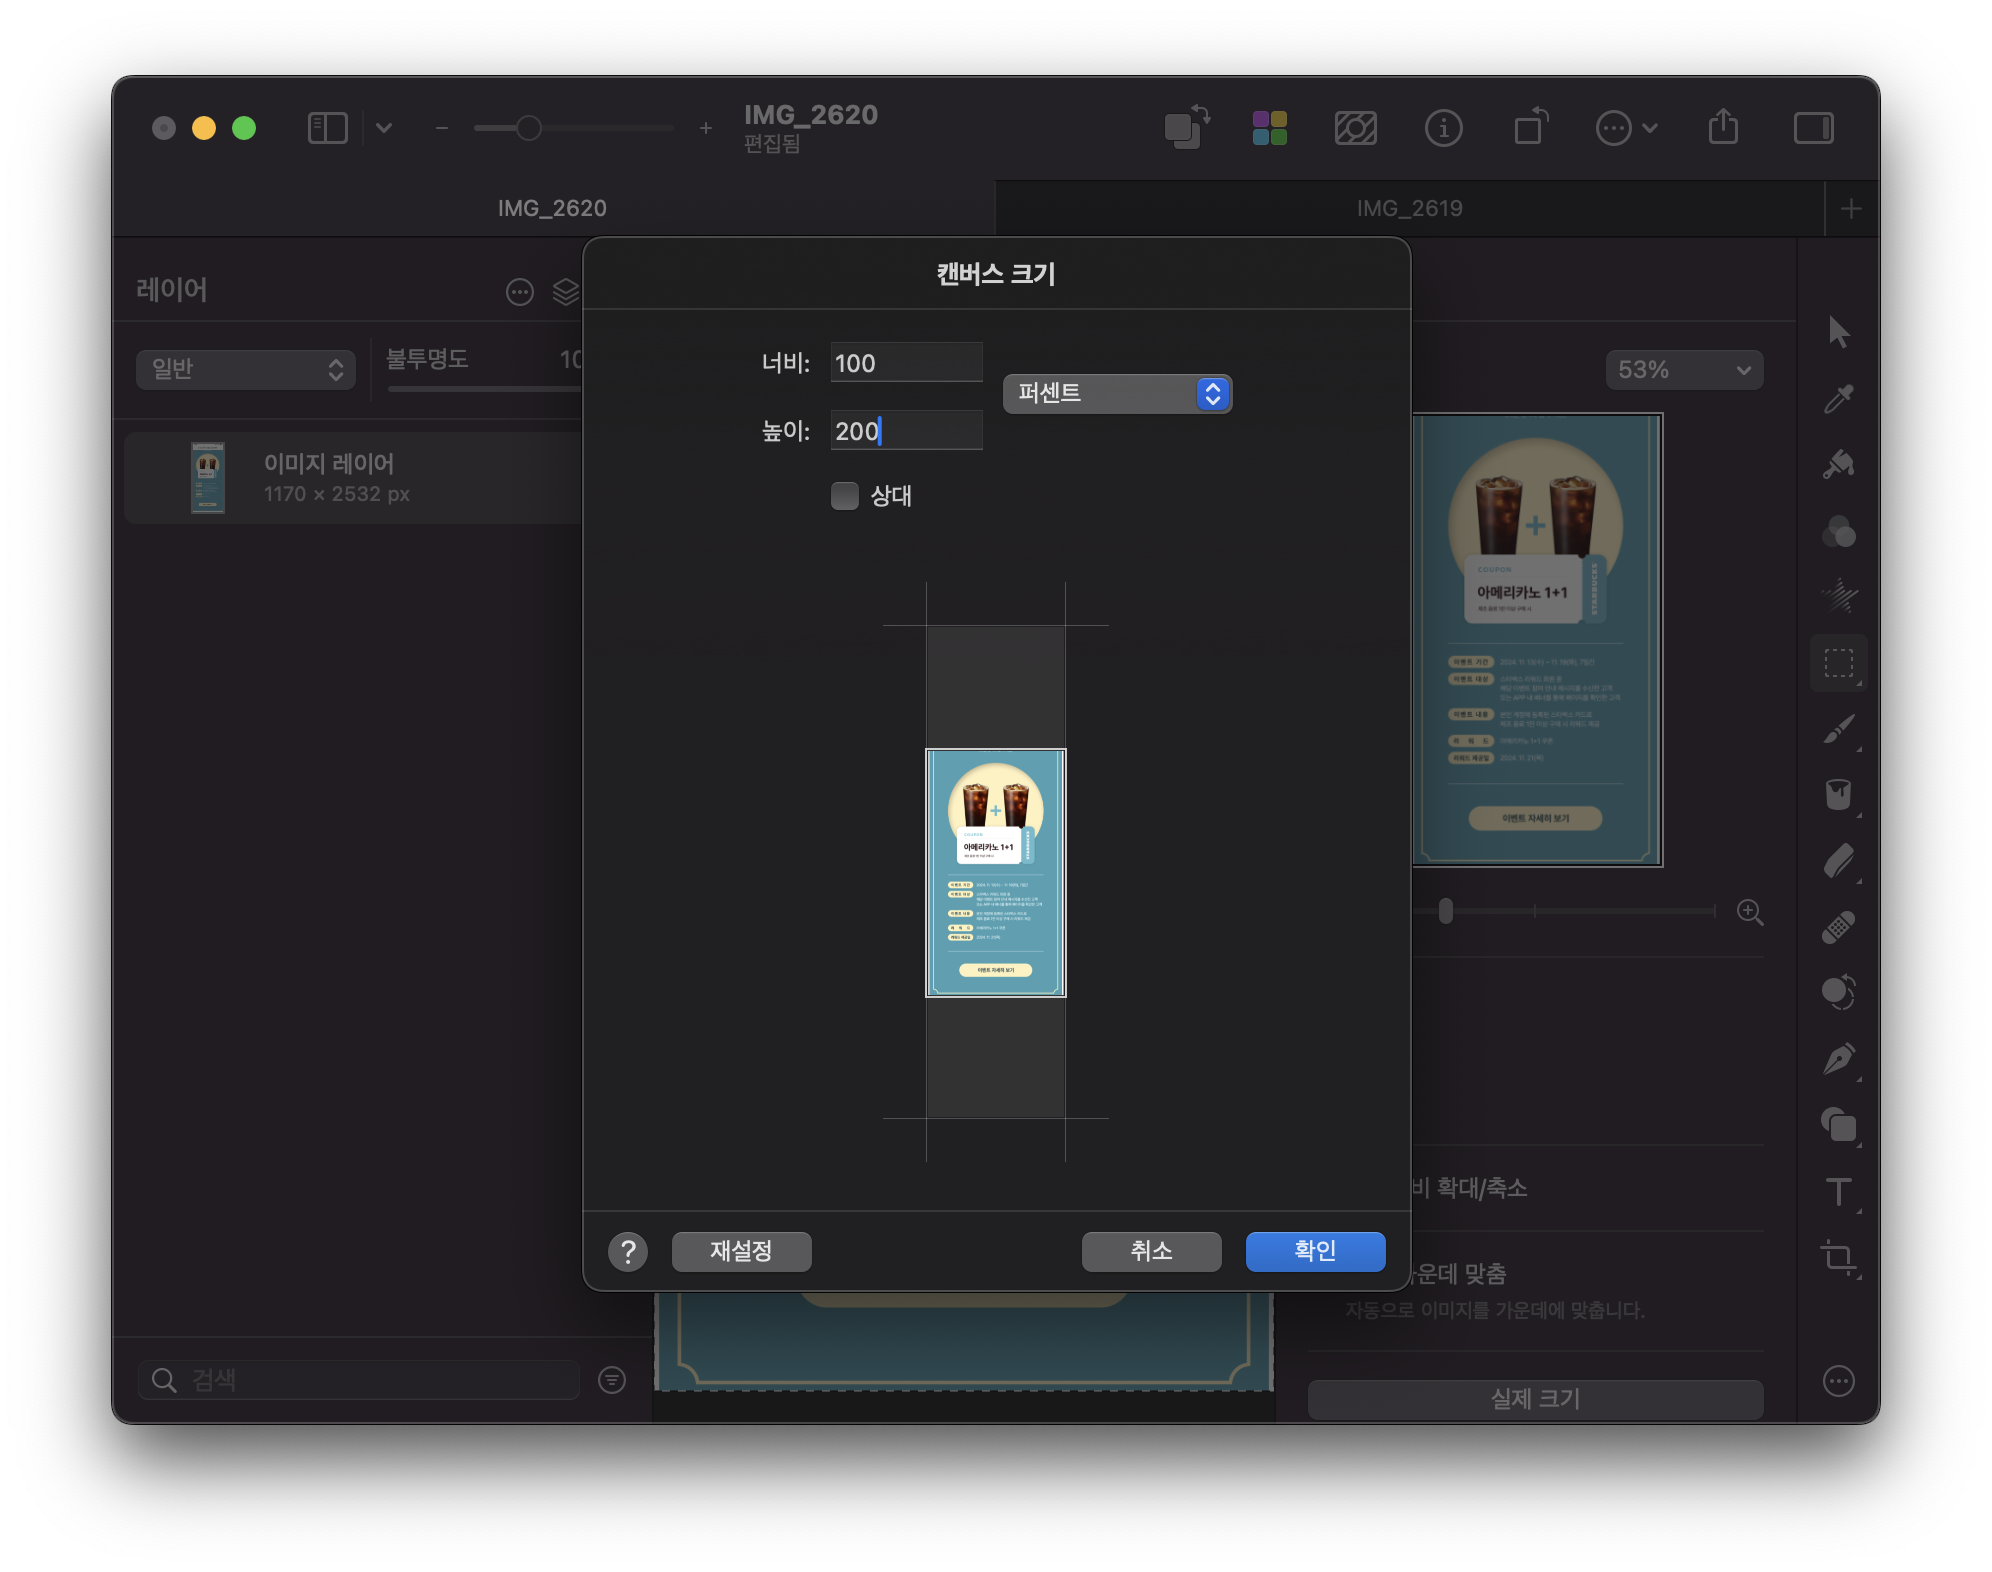
Task: Select the Color Picker eyedropper tool
Action: point(1838,399)
